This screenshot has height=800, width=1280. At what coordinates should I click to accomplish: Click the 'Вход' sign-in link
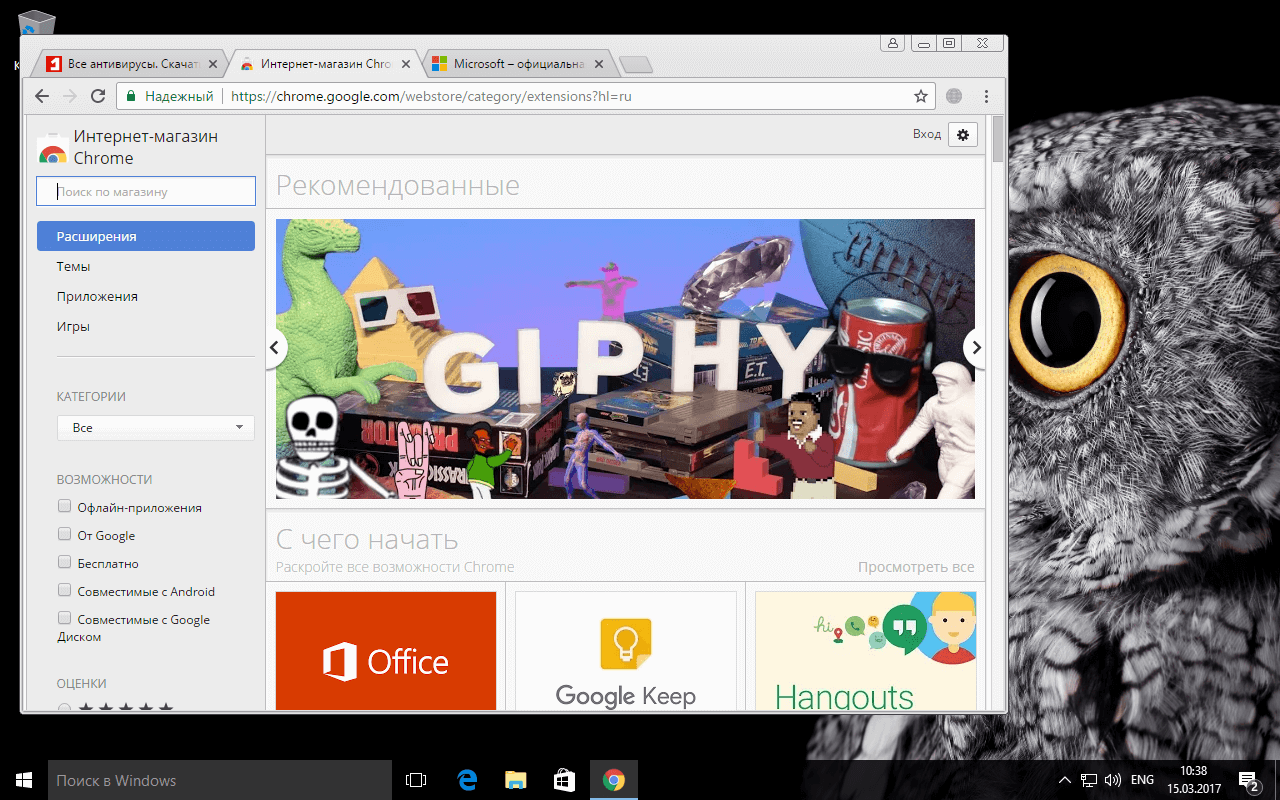pos(927,134)
